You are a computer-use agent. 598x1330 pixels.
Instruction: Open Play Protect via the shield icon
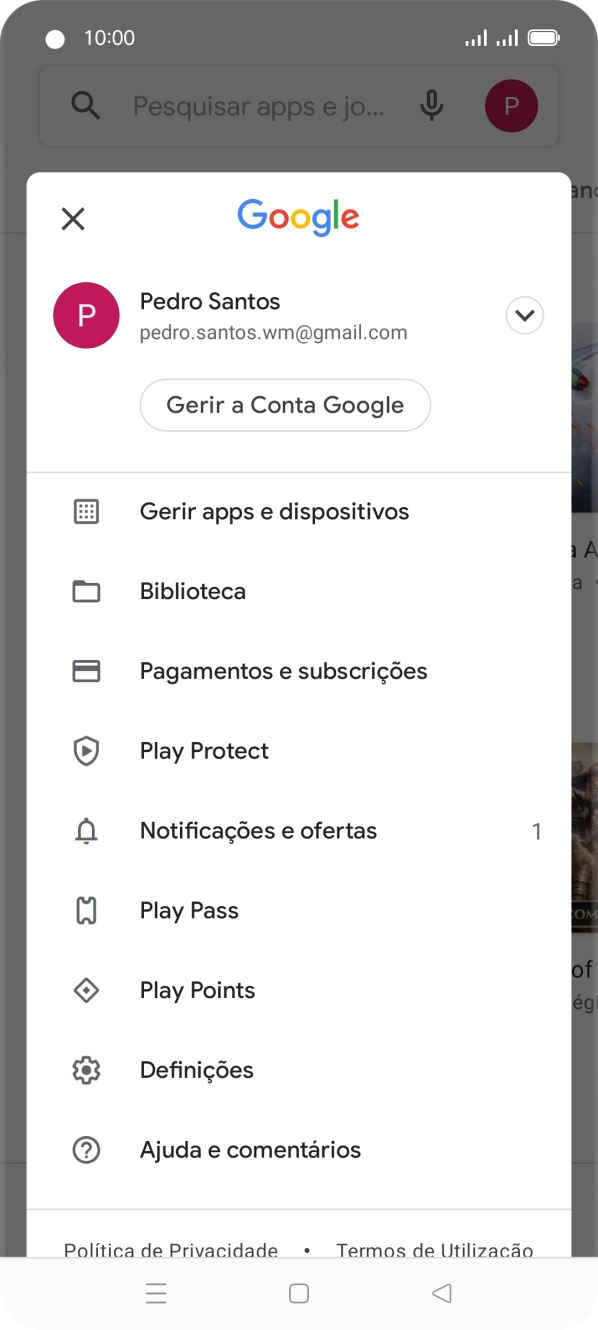click(87, 751)
